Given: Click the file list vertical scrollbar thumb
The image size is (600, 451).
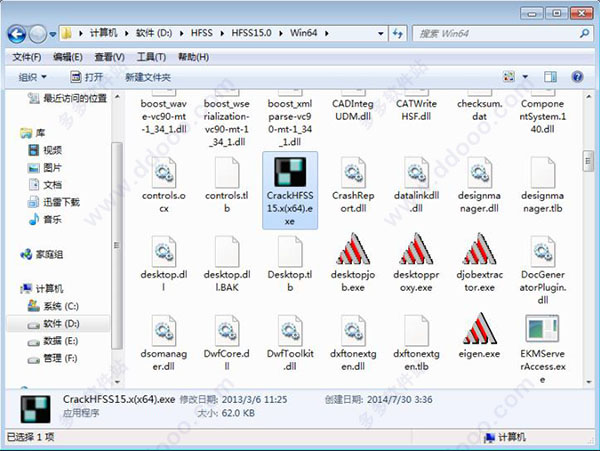Looking at the screenshot, I should pyautogui.click(x=588, y=161).
